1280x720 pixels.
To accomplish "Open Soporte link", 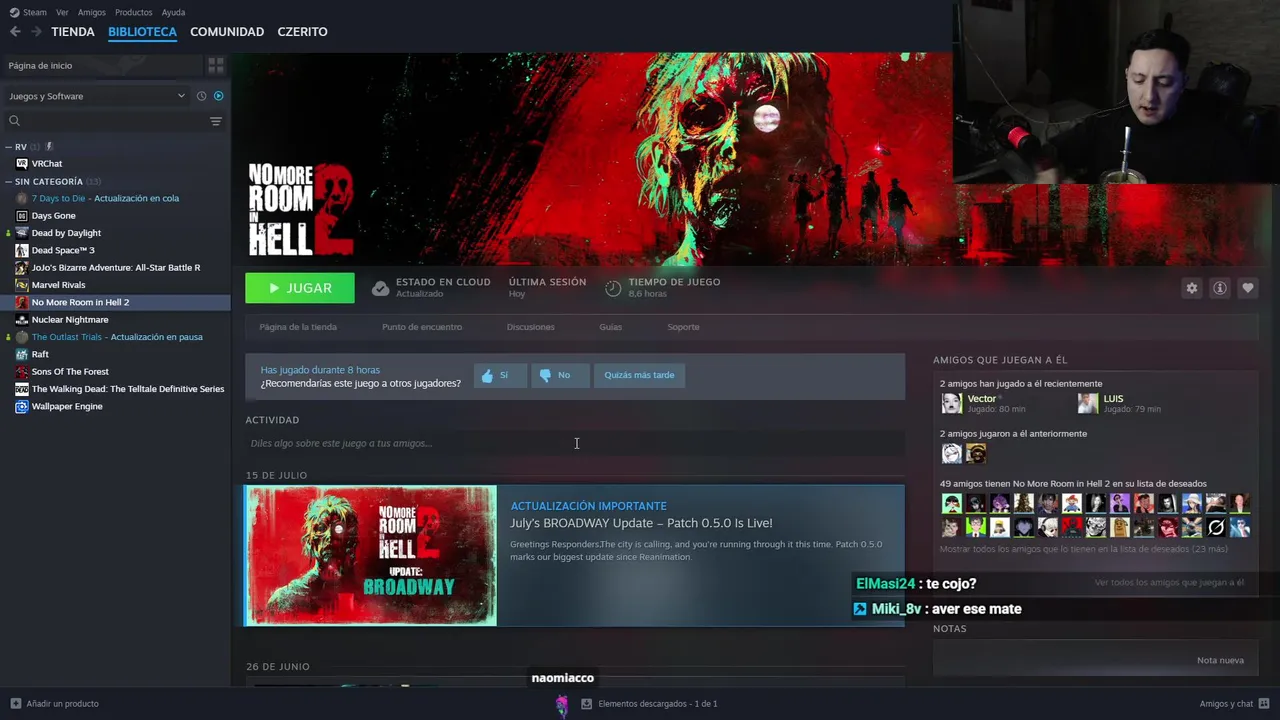I will coord(683,327).
